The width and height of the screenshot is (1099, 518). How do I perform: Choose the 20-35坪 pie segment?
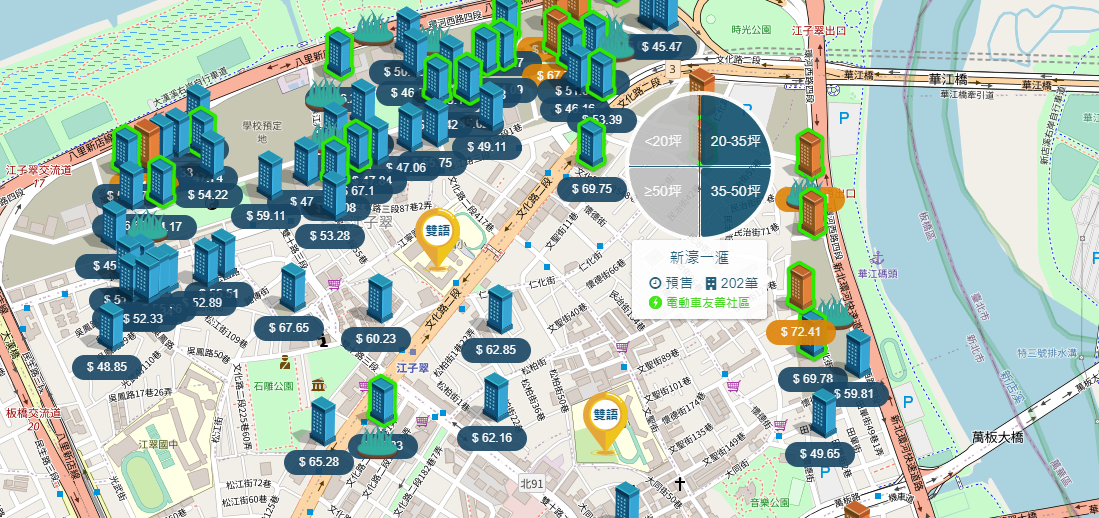[735, 132]
